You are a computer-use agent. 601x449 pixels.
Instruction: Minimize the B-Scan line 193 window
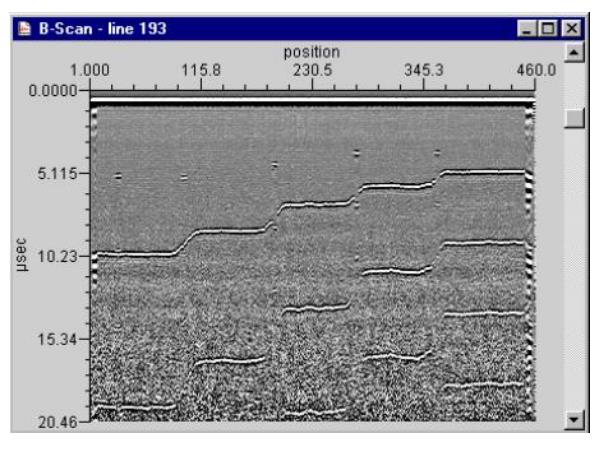click(526, 29)
